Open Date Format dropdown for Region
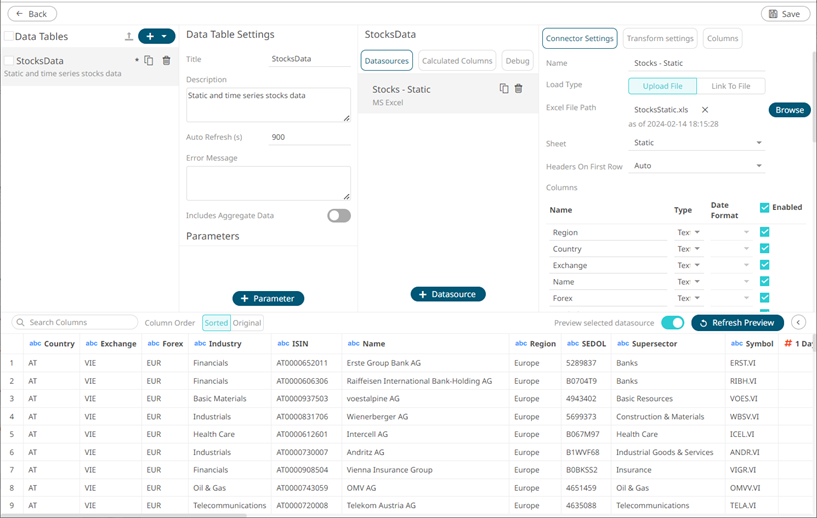This screenshot has height=518, width=817. [x=731, y=232]
